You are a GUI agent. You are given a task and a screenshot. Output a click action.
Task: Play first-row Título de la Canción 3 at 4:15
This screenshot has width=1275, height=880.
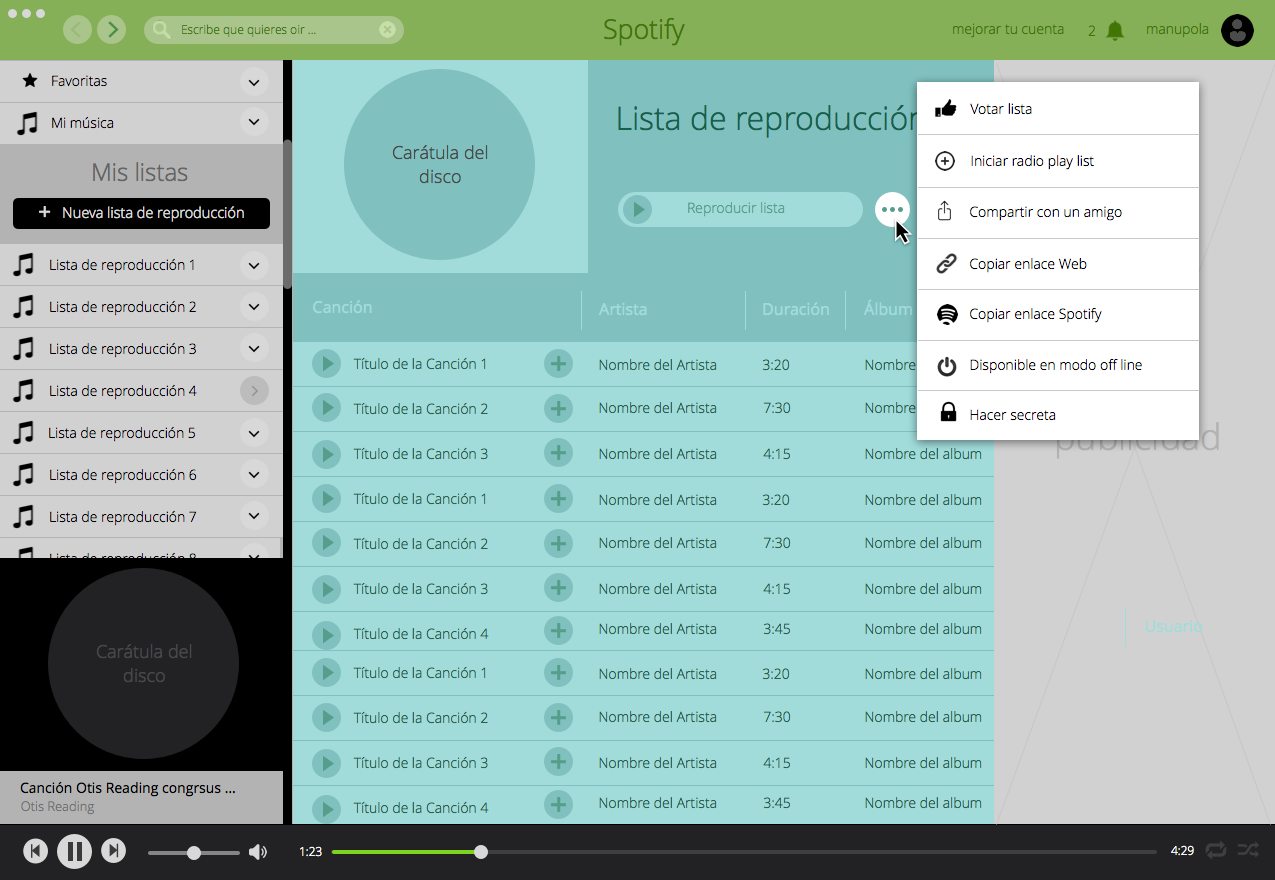[x=326, y=454]
